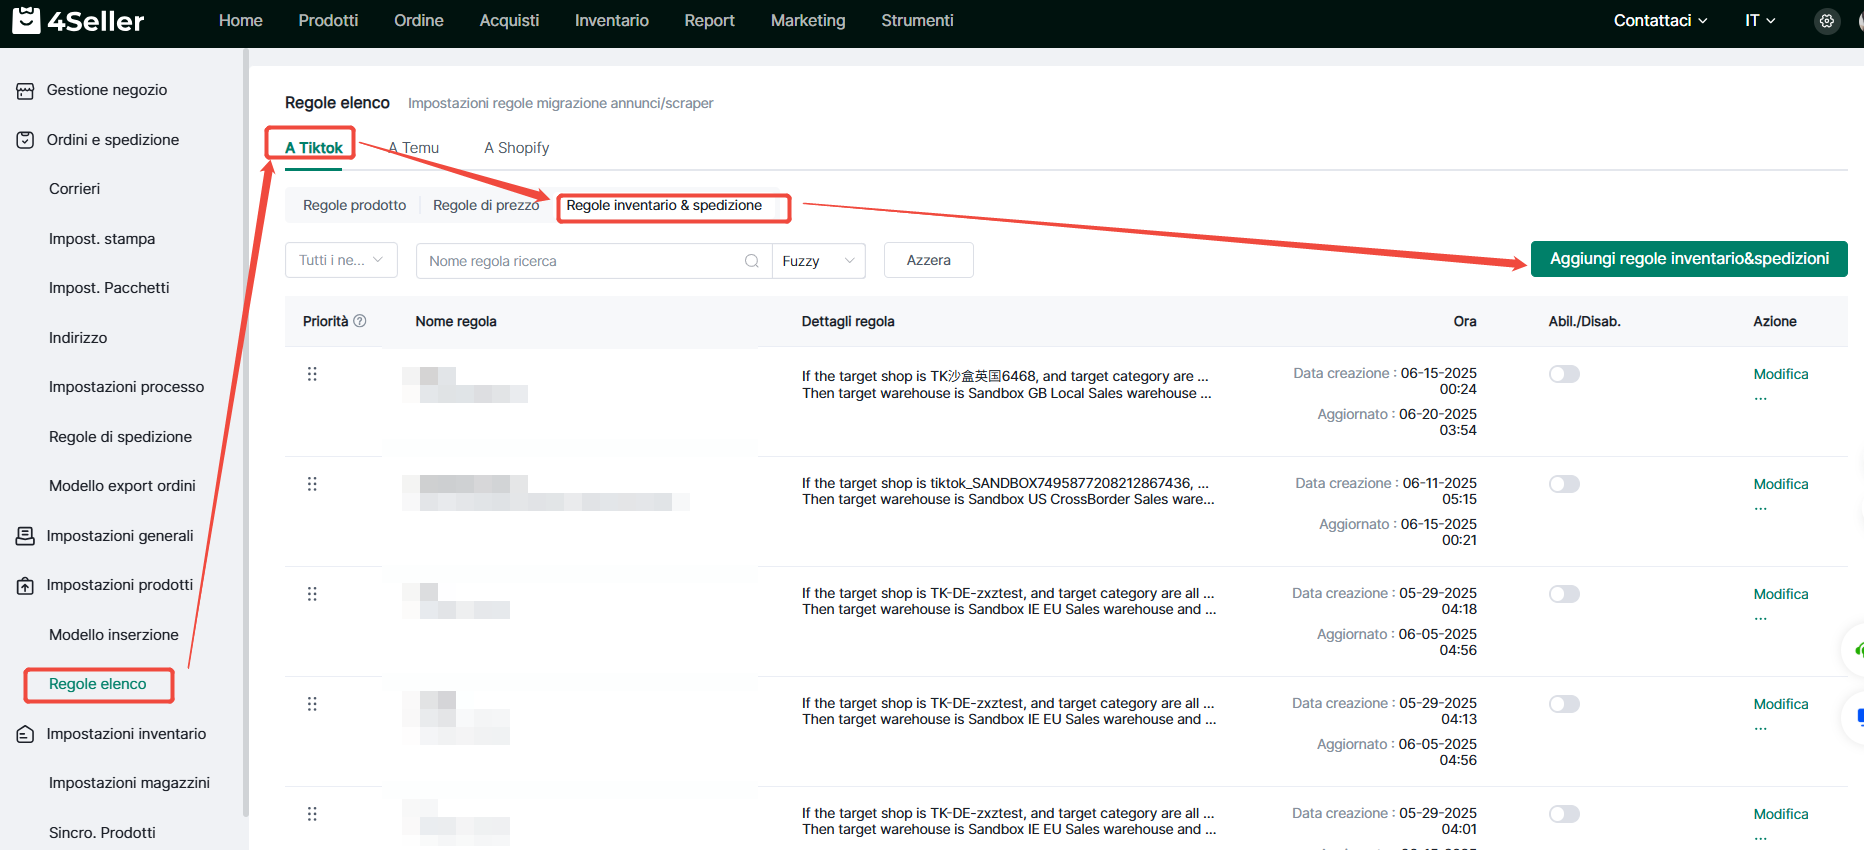Open Regole di spedizione in the sidebar
The height and width of the screenshot is (850, 1864).
click(120, 437)
